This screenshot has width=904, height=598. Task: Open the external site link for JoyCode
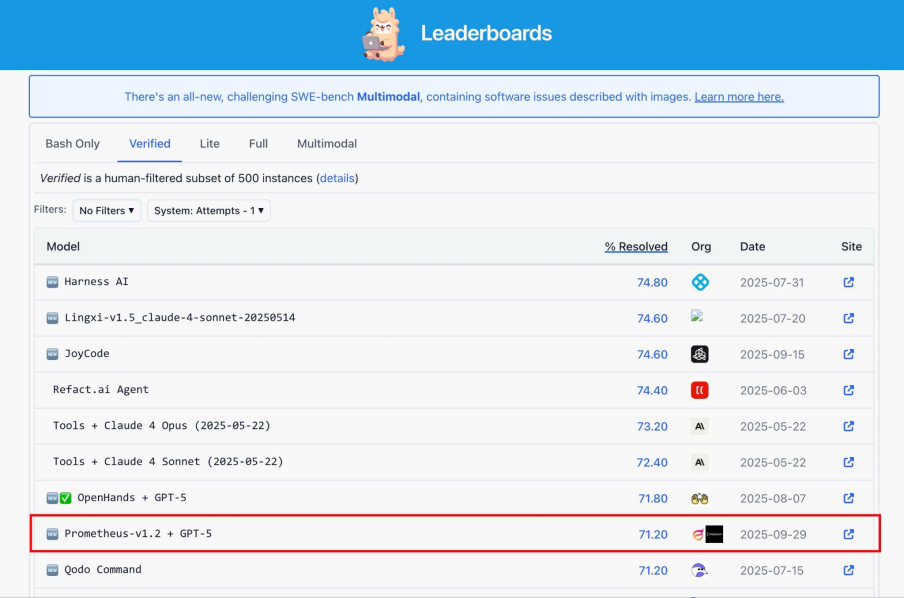click(848, 354)
